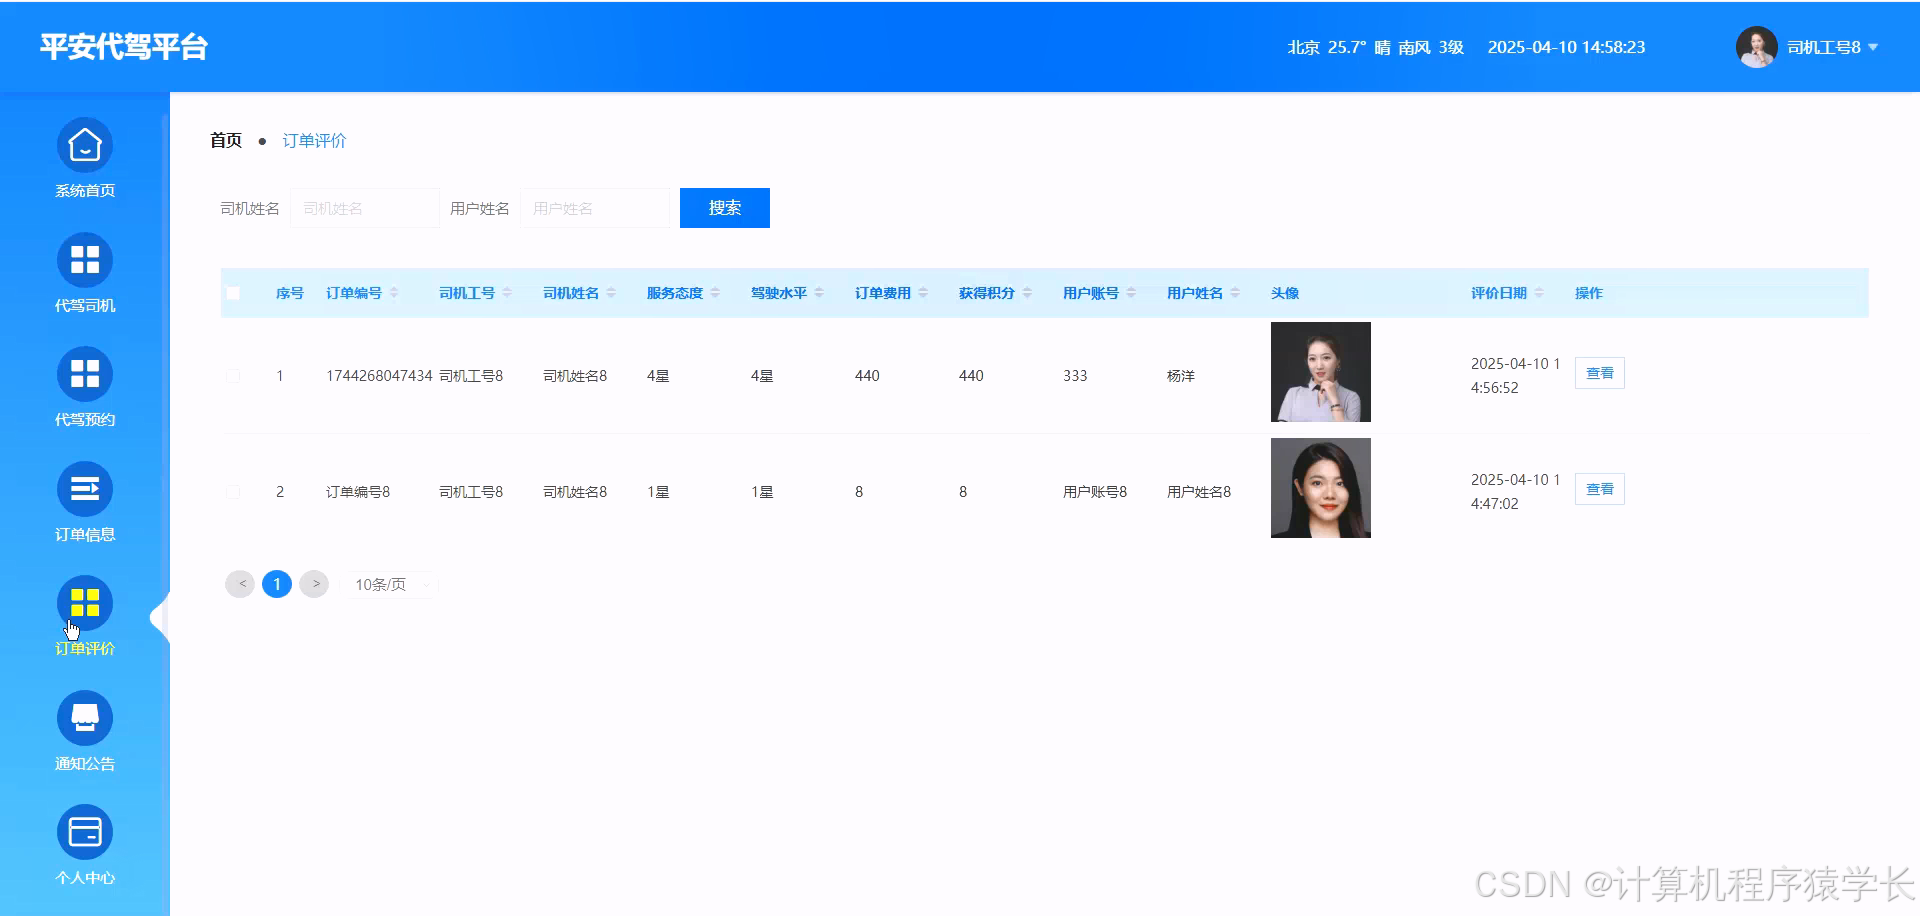Sort by 司机工号 column arrows

pyautogui.click(x=507, y=293)
